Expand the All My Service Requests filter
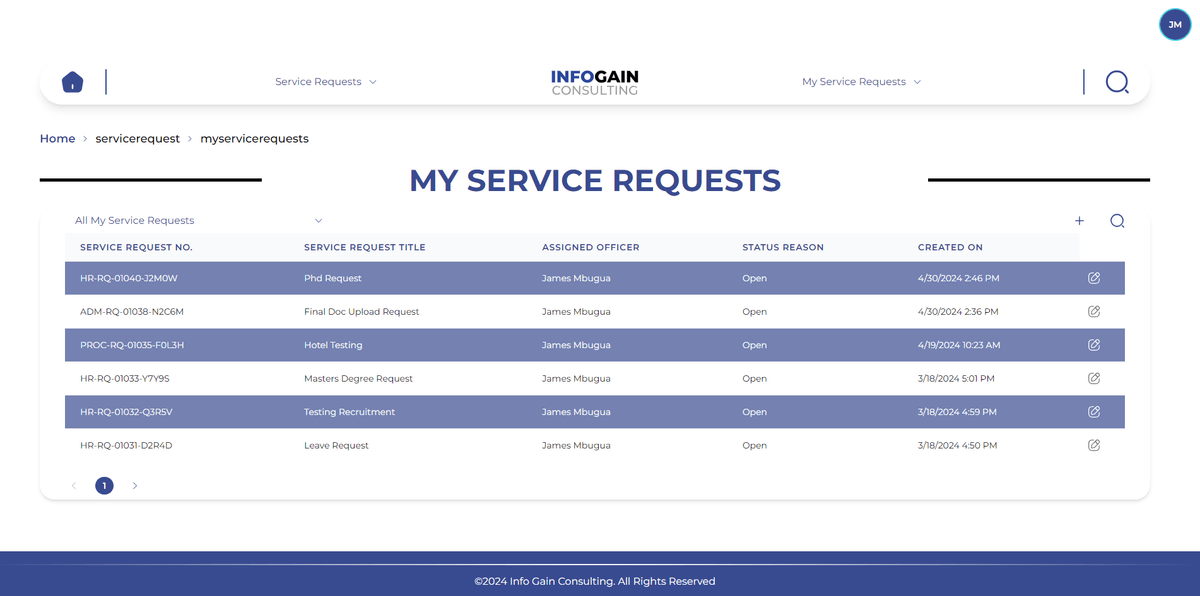This screenshot has height=596, width=1200. tap(196, 220)
